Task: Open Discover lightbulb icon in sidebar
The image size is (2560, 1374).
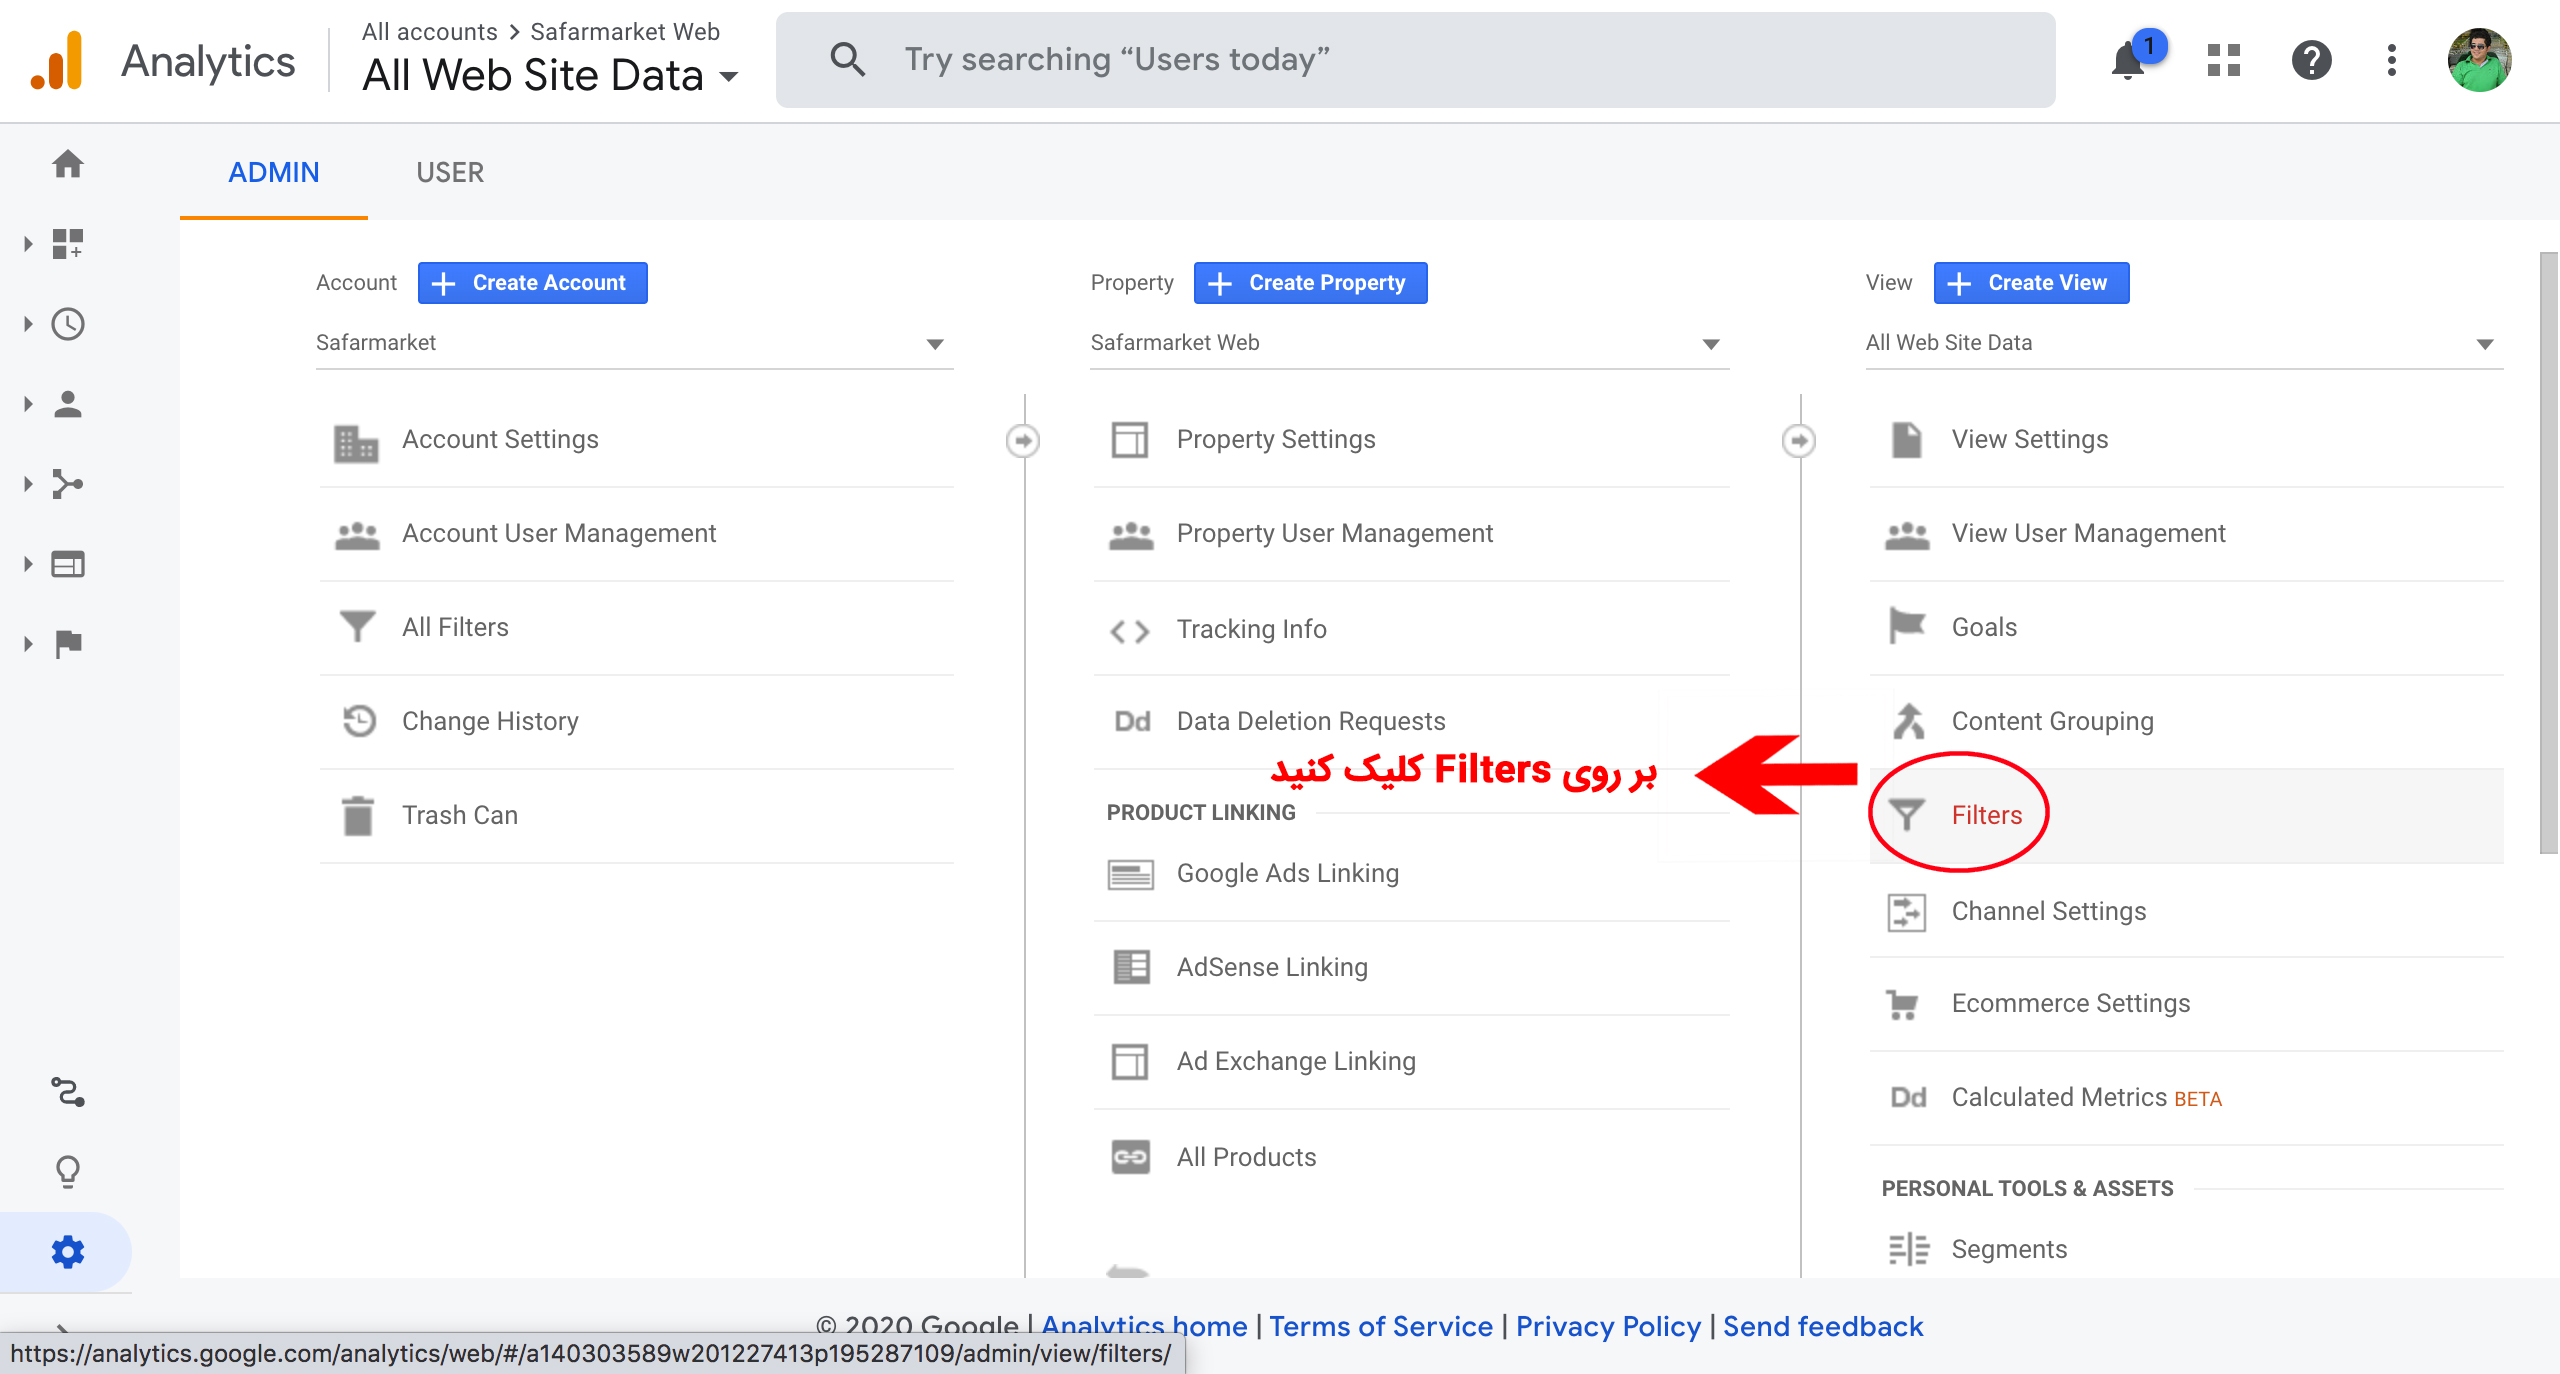Action: coord(68,1171)
